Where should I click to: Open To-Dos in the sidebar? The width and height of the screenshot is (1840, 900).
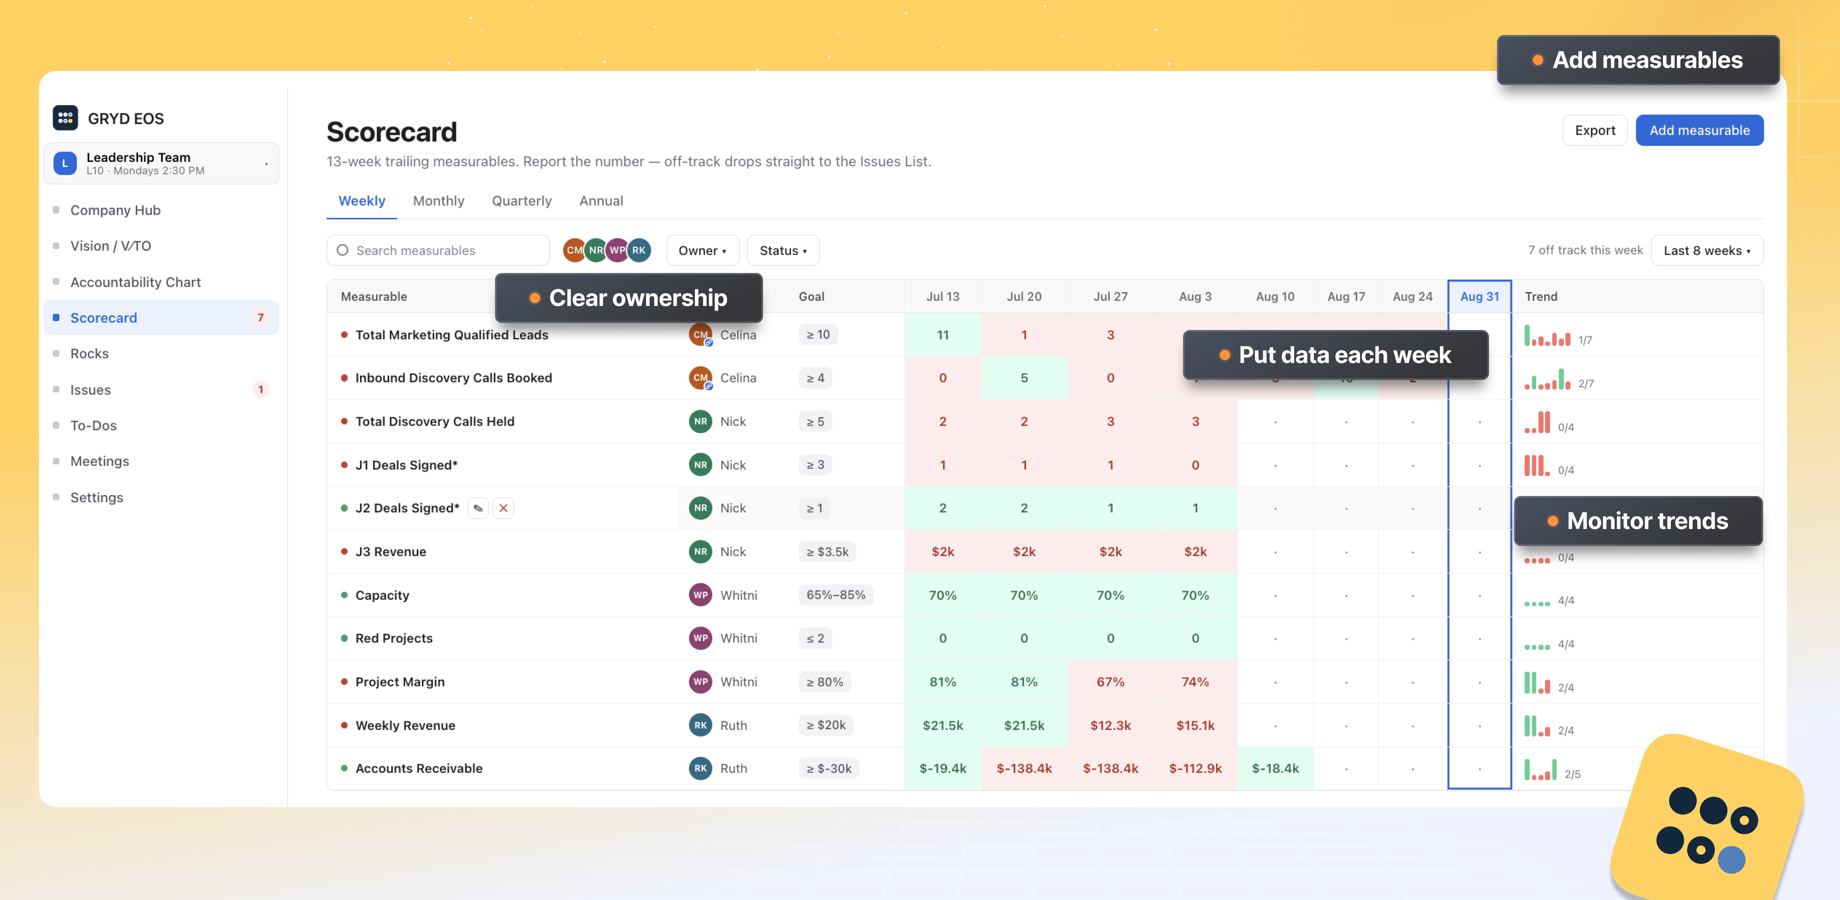pos(161,426)
